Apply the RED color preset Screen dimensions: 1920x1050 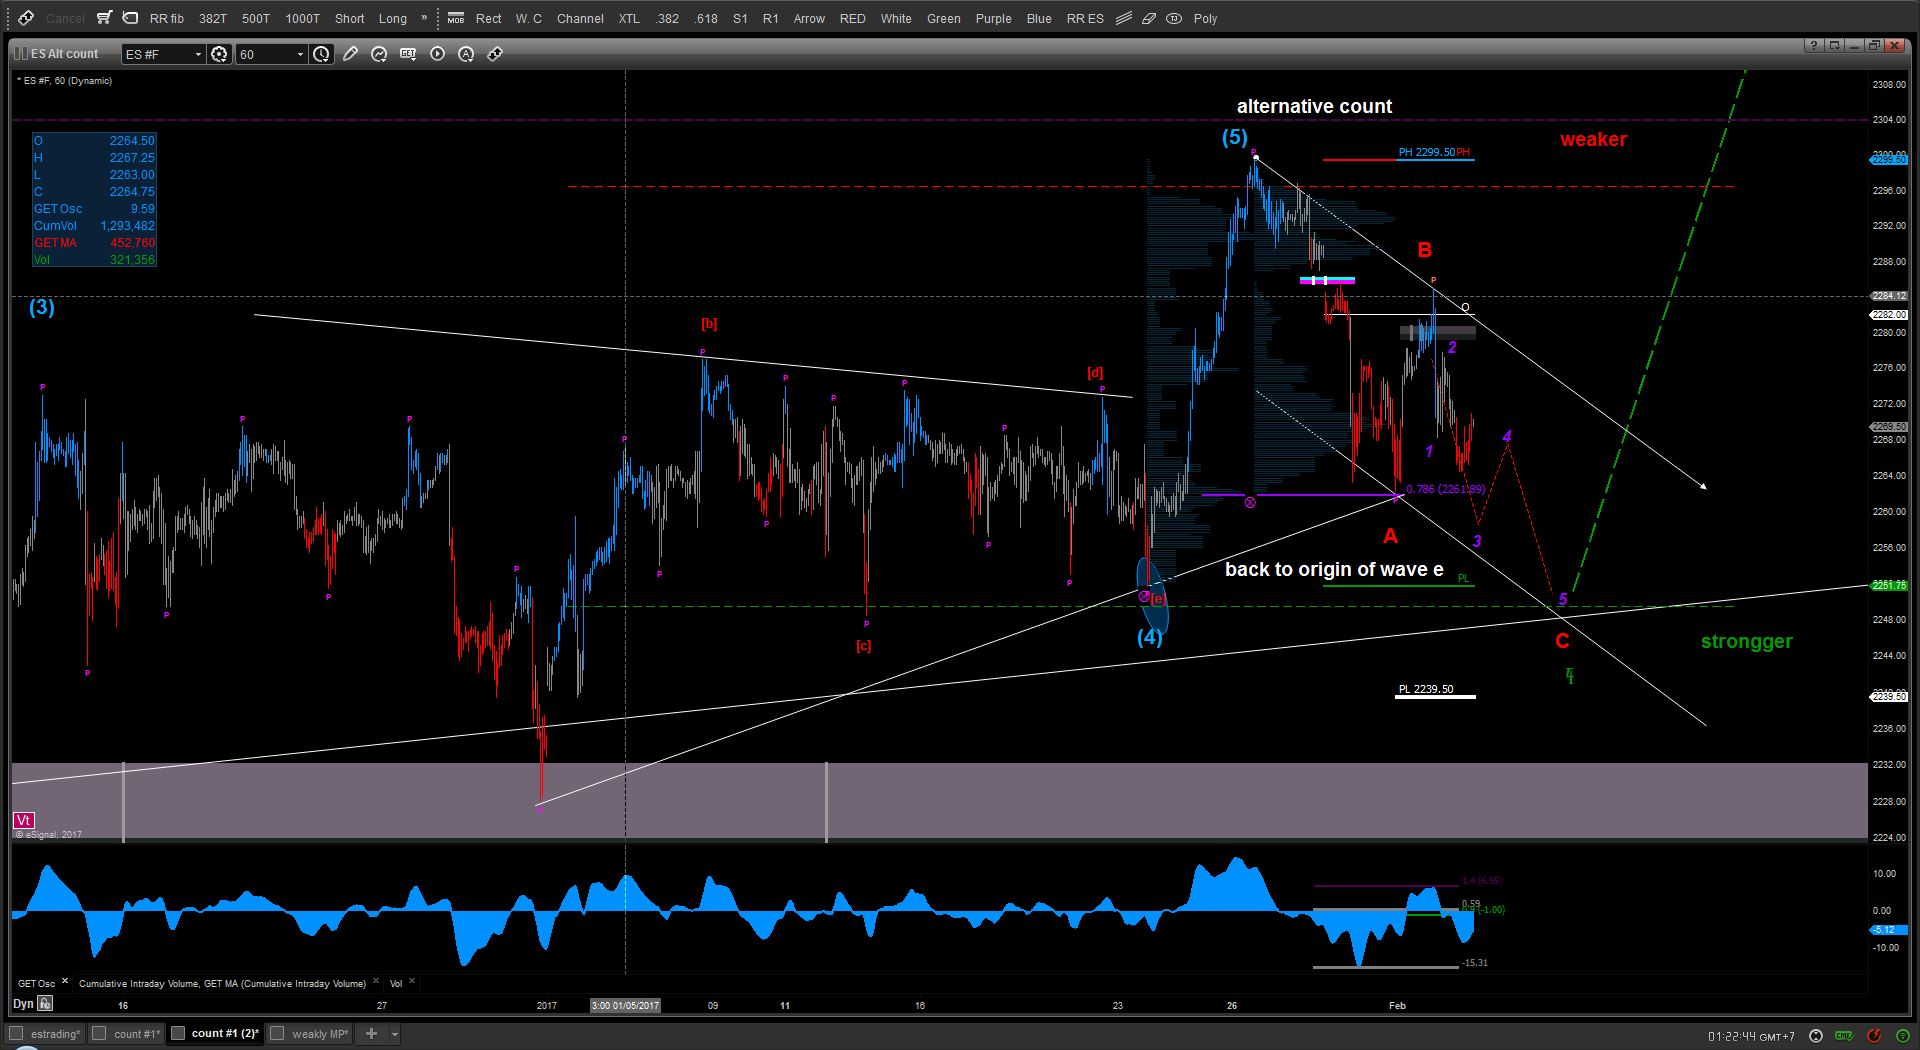(853, 19)
